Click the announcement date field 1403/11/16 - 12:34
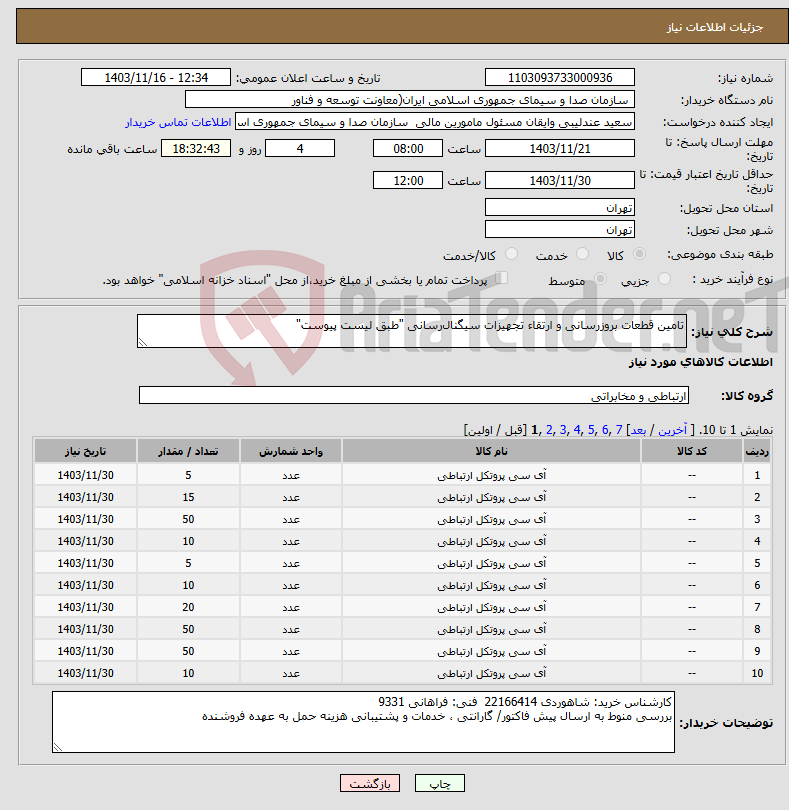The image size is (789, 810). tap(156, 77)
